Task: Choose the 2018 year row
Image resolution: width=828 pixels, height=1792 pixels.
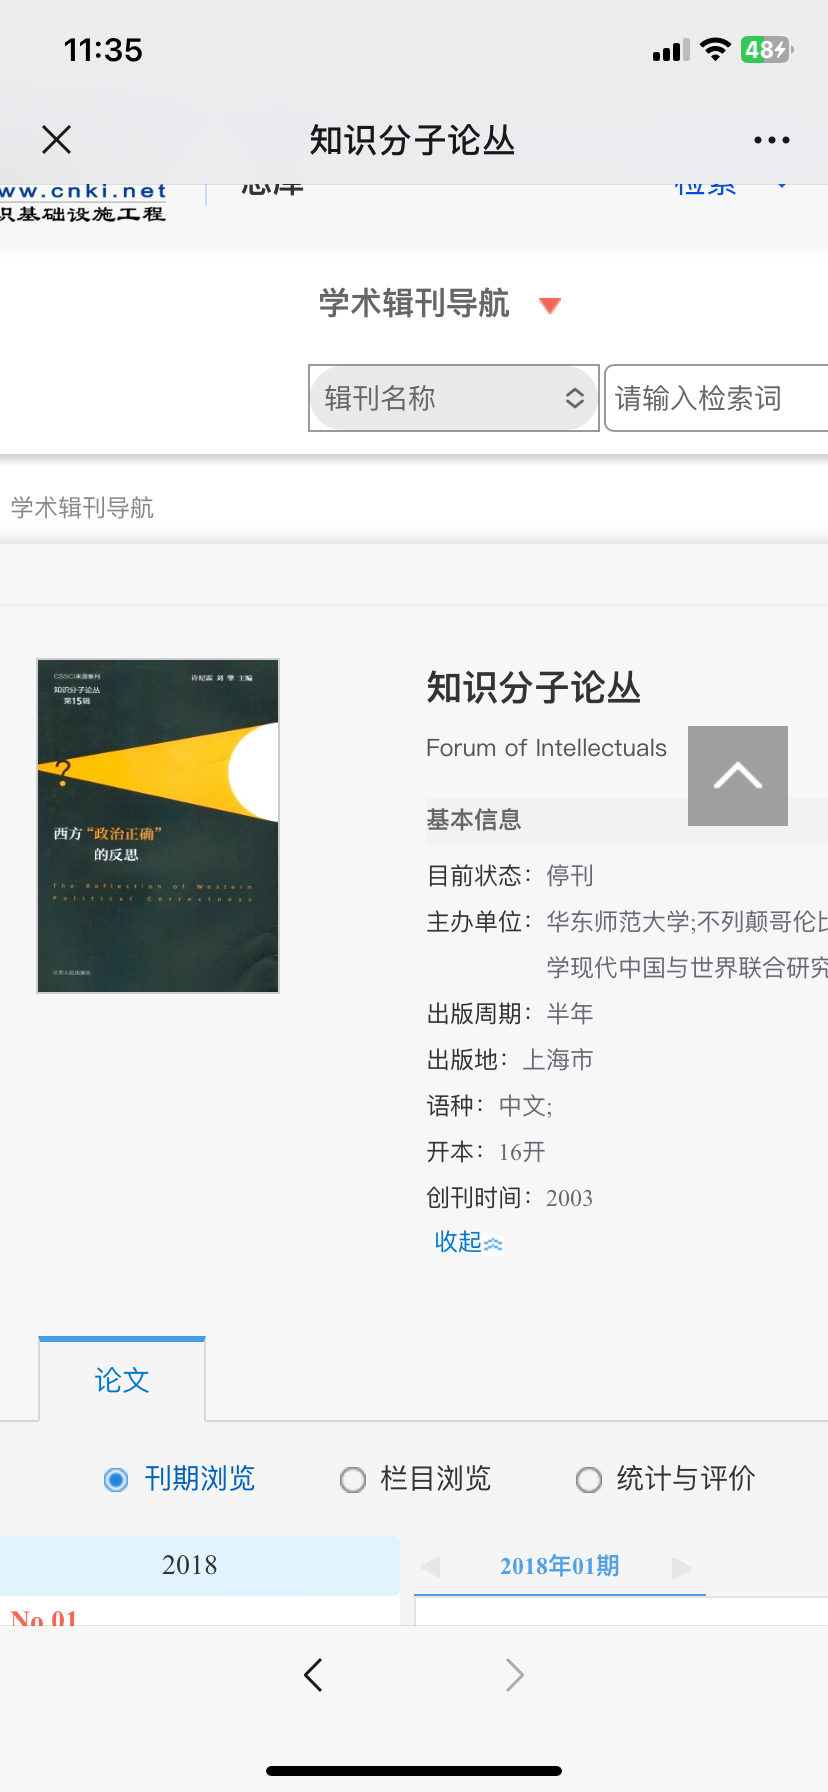Action: 200,1565
